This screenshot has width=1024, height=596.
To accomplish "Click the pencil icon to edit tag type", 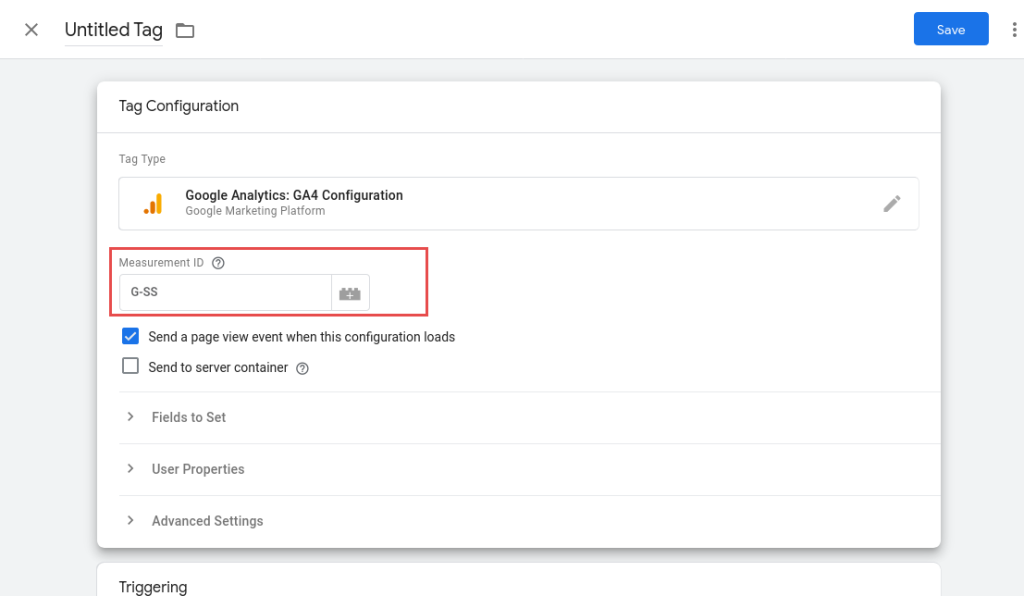I will tap(891, 204).
